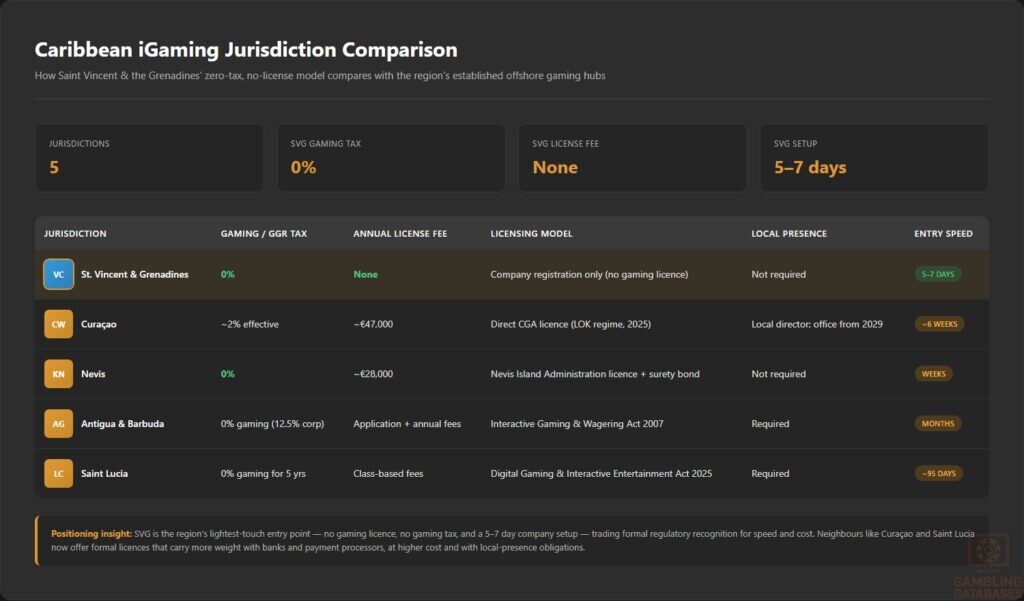This screenshot has width=1024, height=601.
Task: Click the Application + annual fees cell
Action: (x=407, y=424)
